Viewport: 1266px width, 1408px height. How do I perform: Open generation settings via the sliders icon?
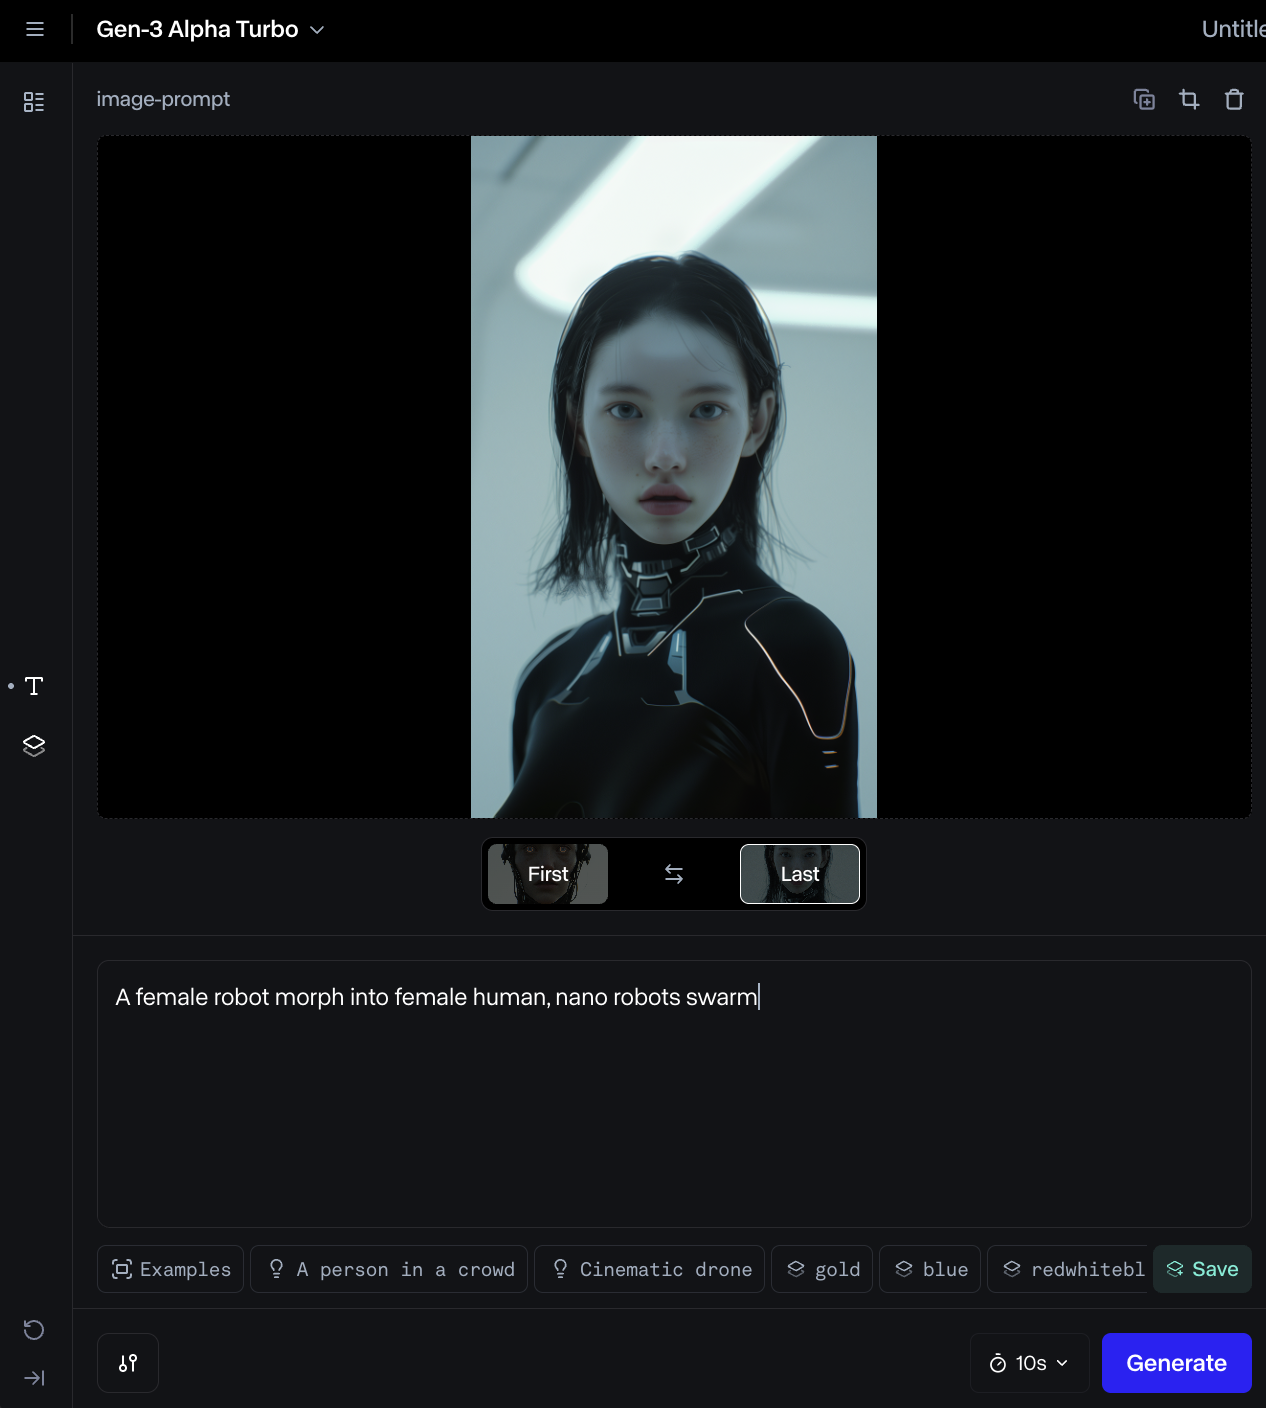(x=127, y=1362)
